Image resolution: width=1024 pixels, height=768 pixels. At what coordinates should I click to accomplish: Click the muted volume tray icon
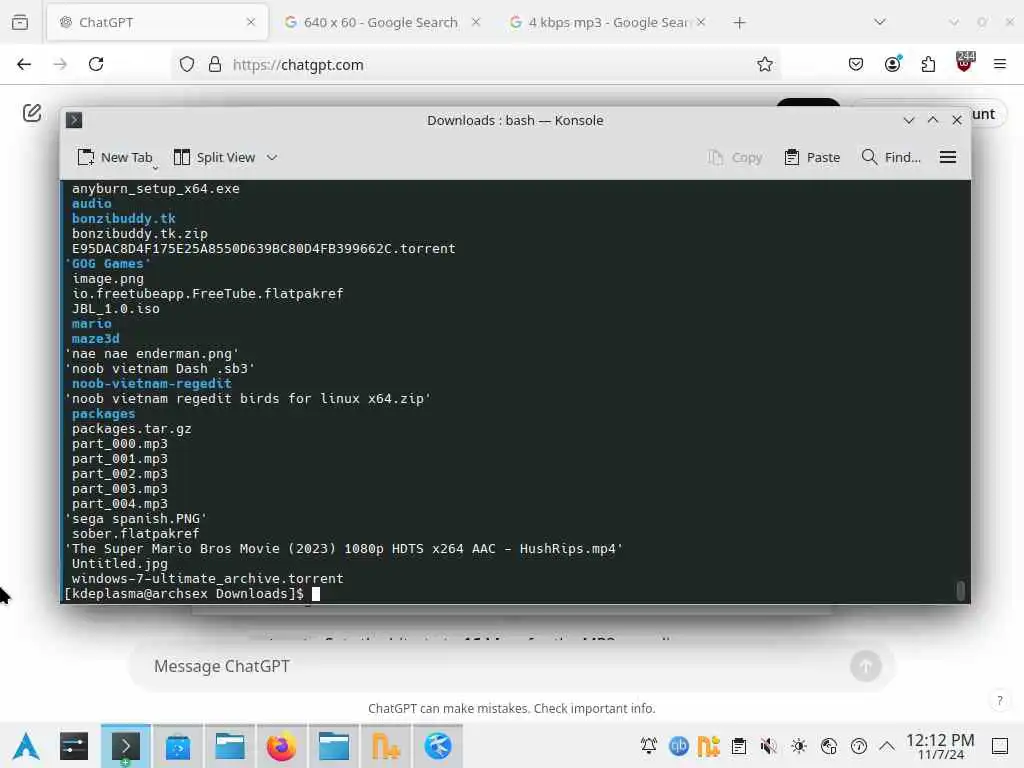769,746
